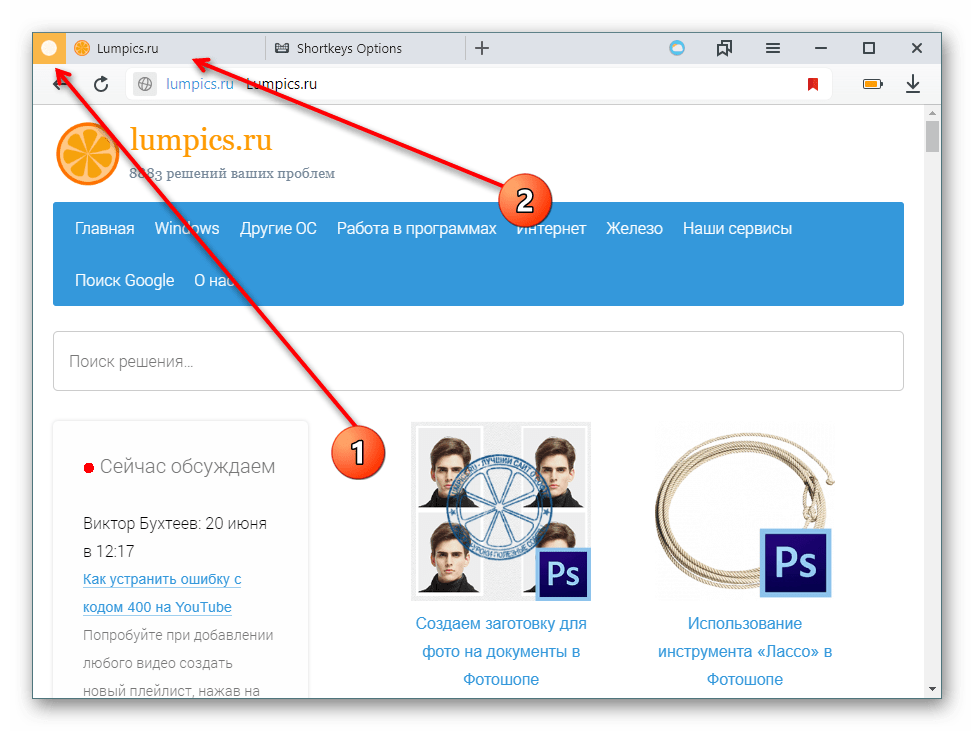The height and width of the screenshot is (731, 974).
Task: Click the scrollbar down arrow
Action: pos(932,688)
